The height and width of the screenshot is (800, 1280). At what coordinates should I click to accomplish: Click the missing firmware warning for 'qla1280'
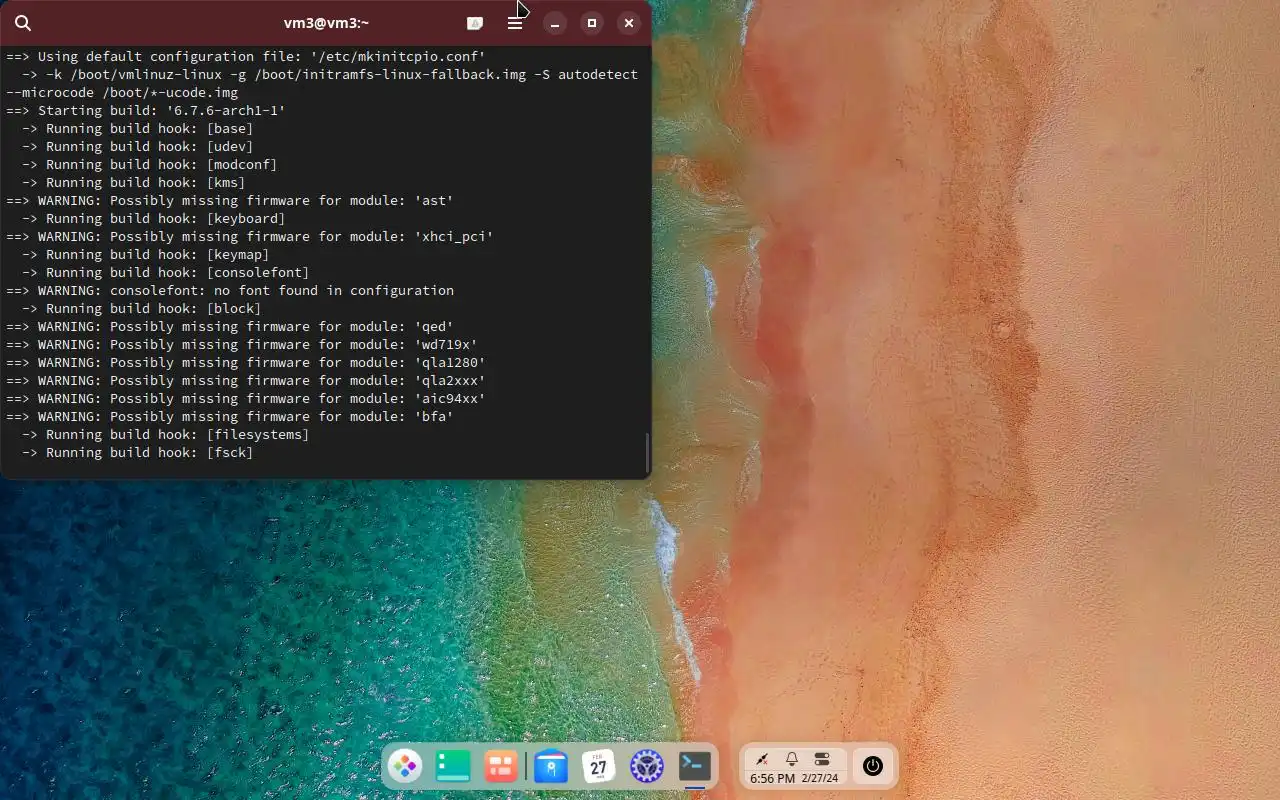point(246,363)
